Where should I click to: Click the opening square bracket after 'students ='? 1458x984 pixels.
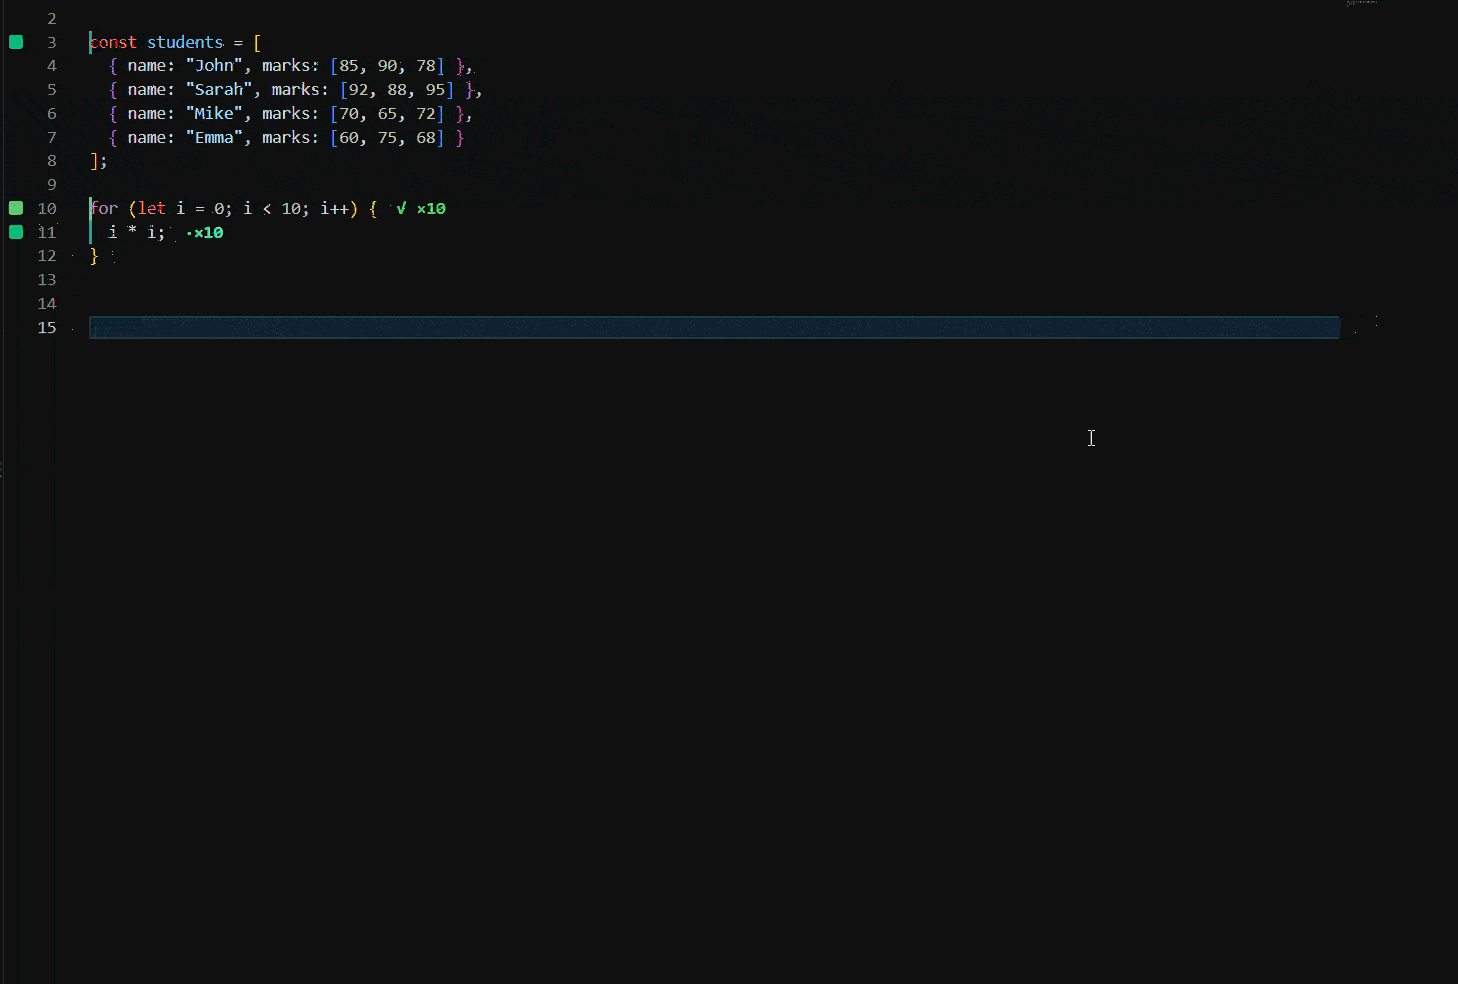pos(257,42)
